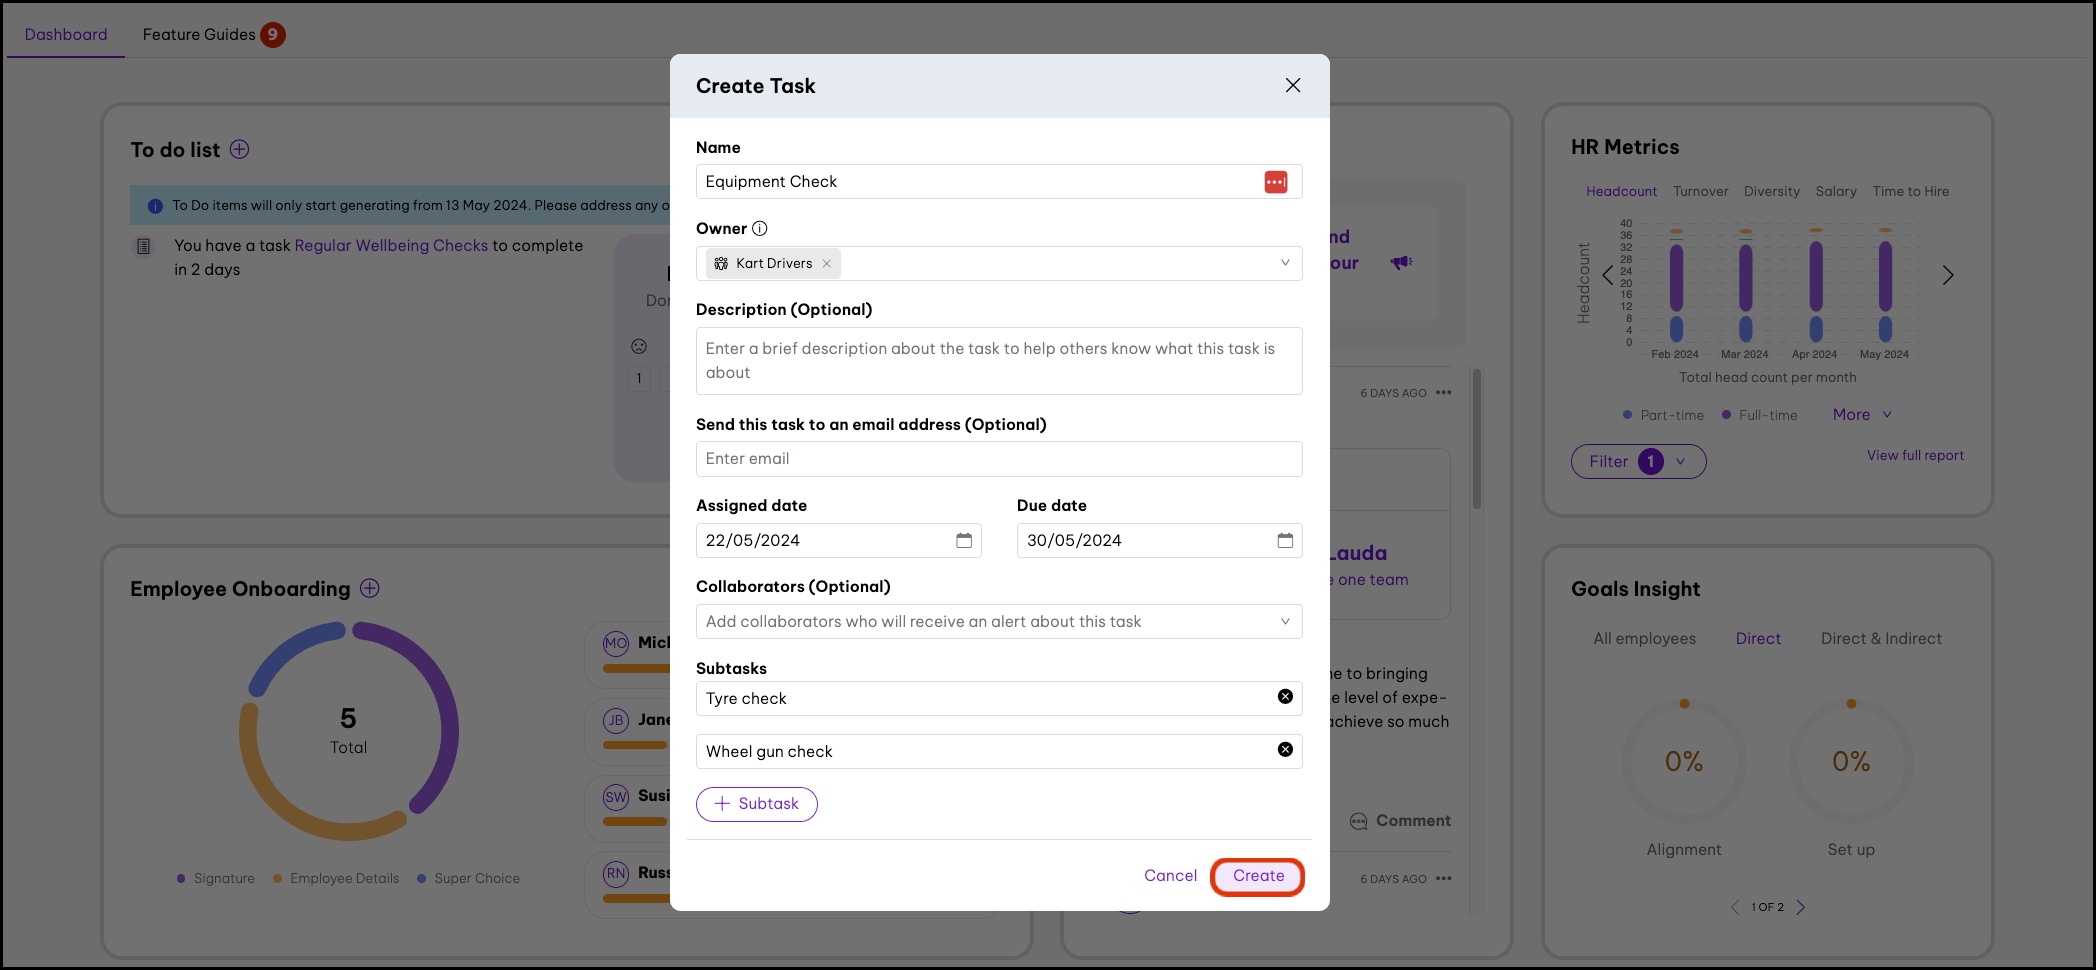The height and width of the screenshot is (970, 2096).
Task: Add new Employee Onboarding entry
Action: pos(370,588)
